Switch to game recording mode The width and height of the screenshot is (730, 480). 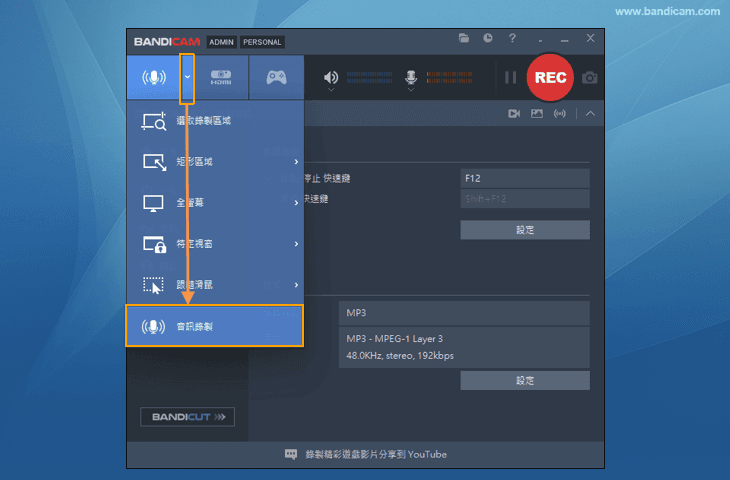click(x=276, y=77)
